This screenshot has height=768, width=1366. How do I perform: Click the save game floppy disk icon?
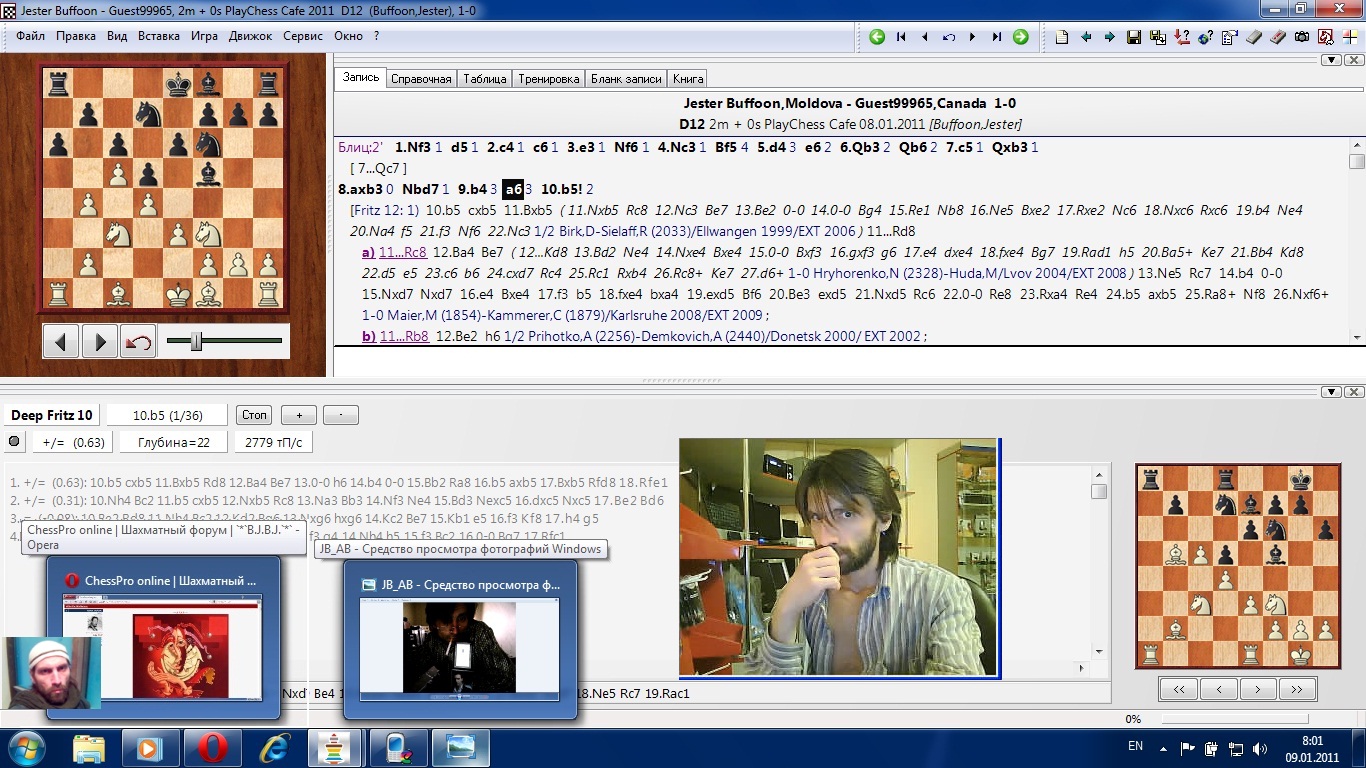[1134, 37]
